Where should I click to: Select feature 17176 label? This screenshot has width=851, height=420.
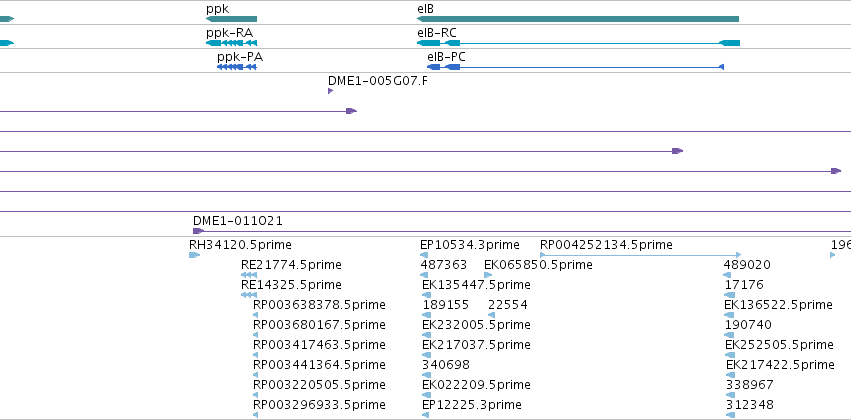coord(744,285)
